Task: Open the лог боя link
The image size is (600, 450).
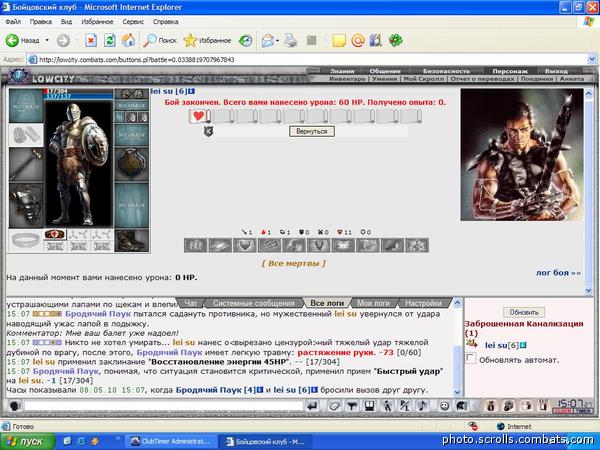Action: (558, 273)
